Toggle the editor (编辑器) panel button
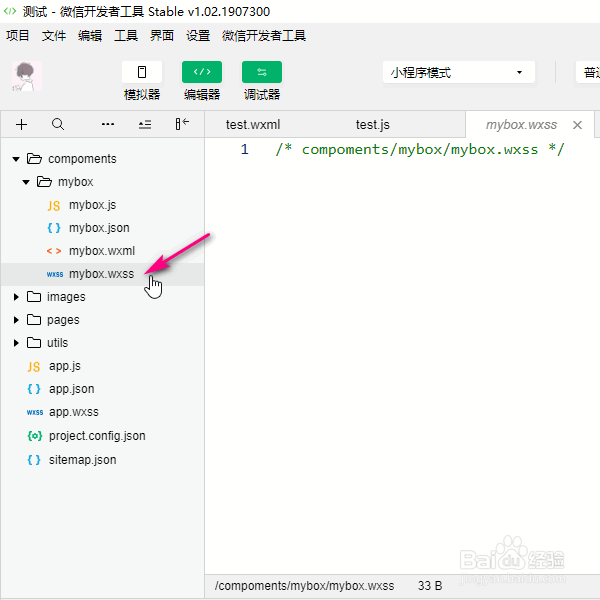This screenshot has width=600, height=600. tap(202, 72)
